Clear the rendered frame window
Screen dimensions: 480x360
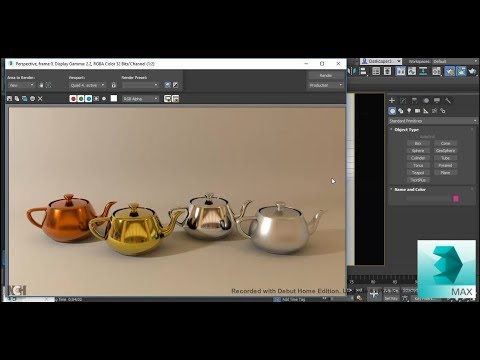coord(40,99)
